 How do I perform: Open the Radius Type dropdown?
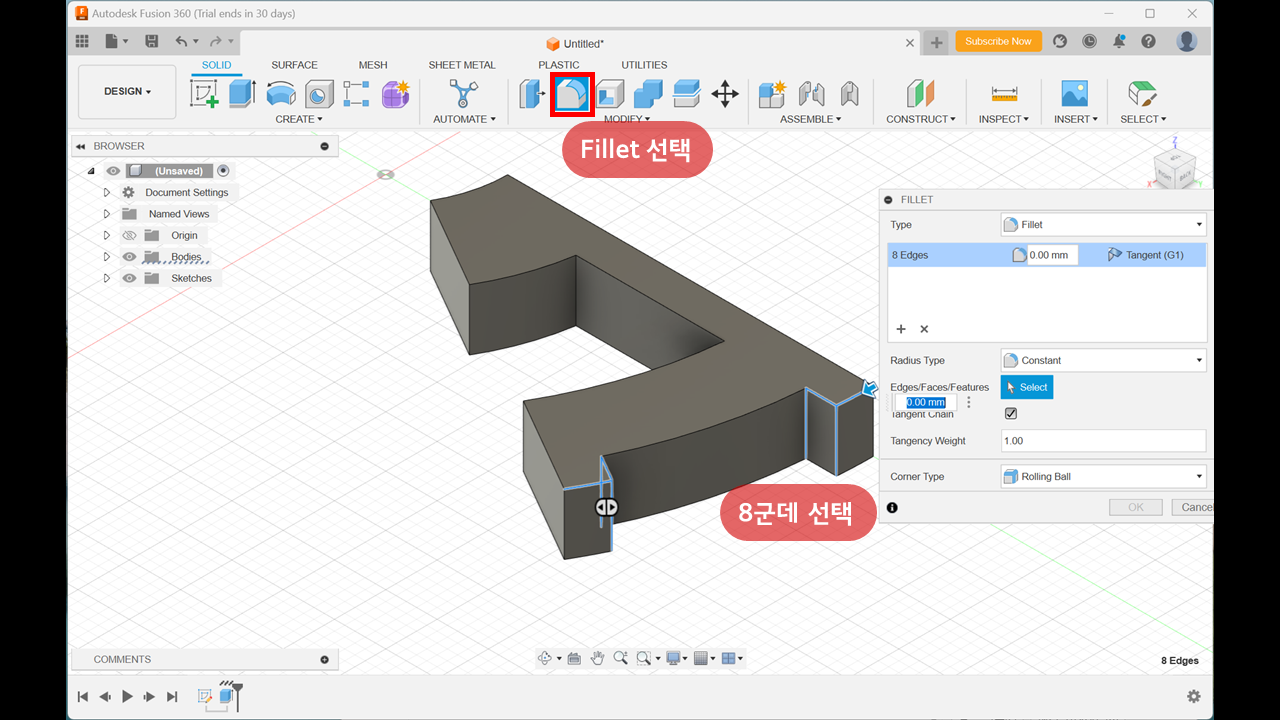[x=1103, y=360]
